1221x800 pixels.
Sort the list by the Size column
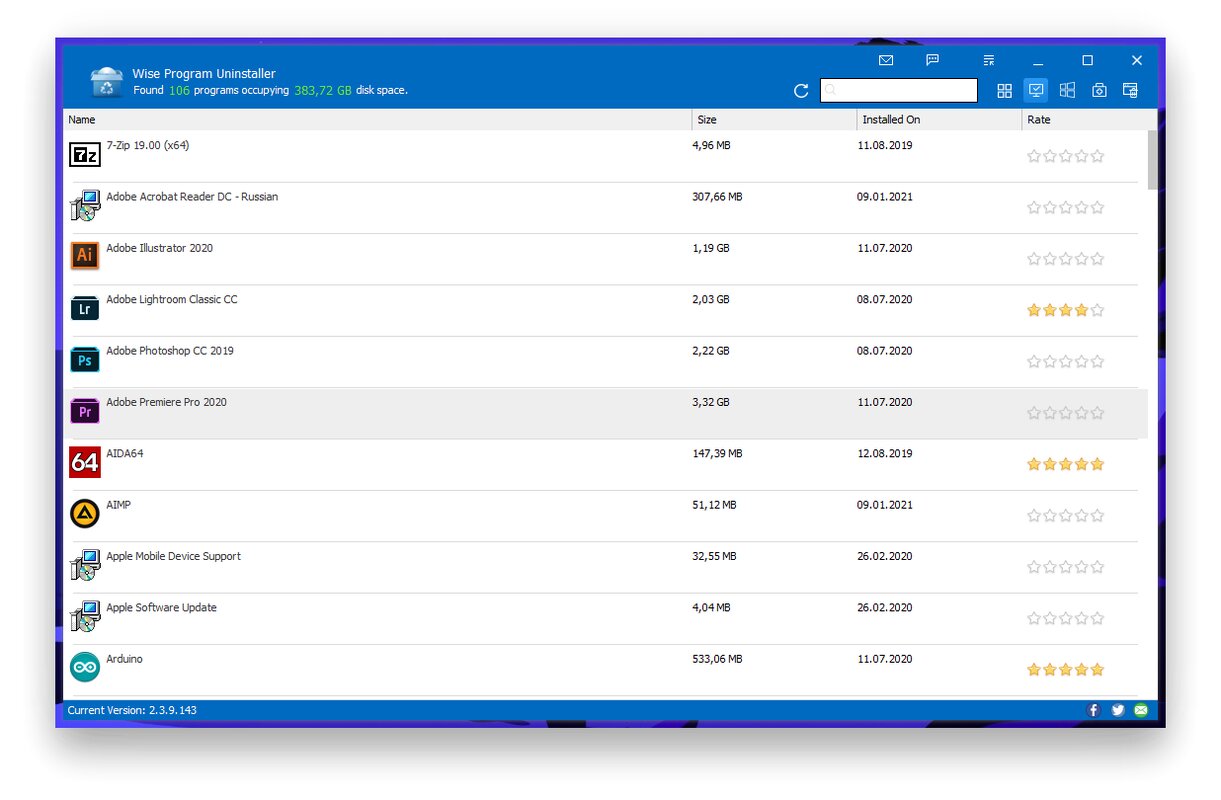775,120
